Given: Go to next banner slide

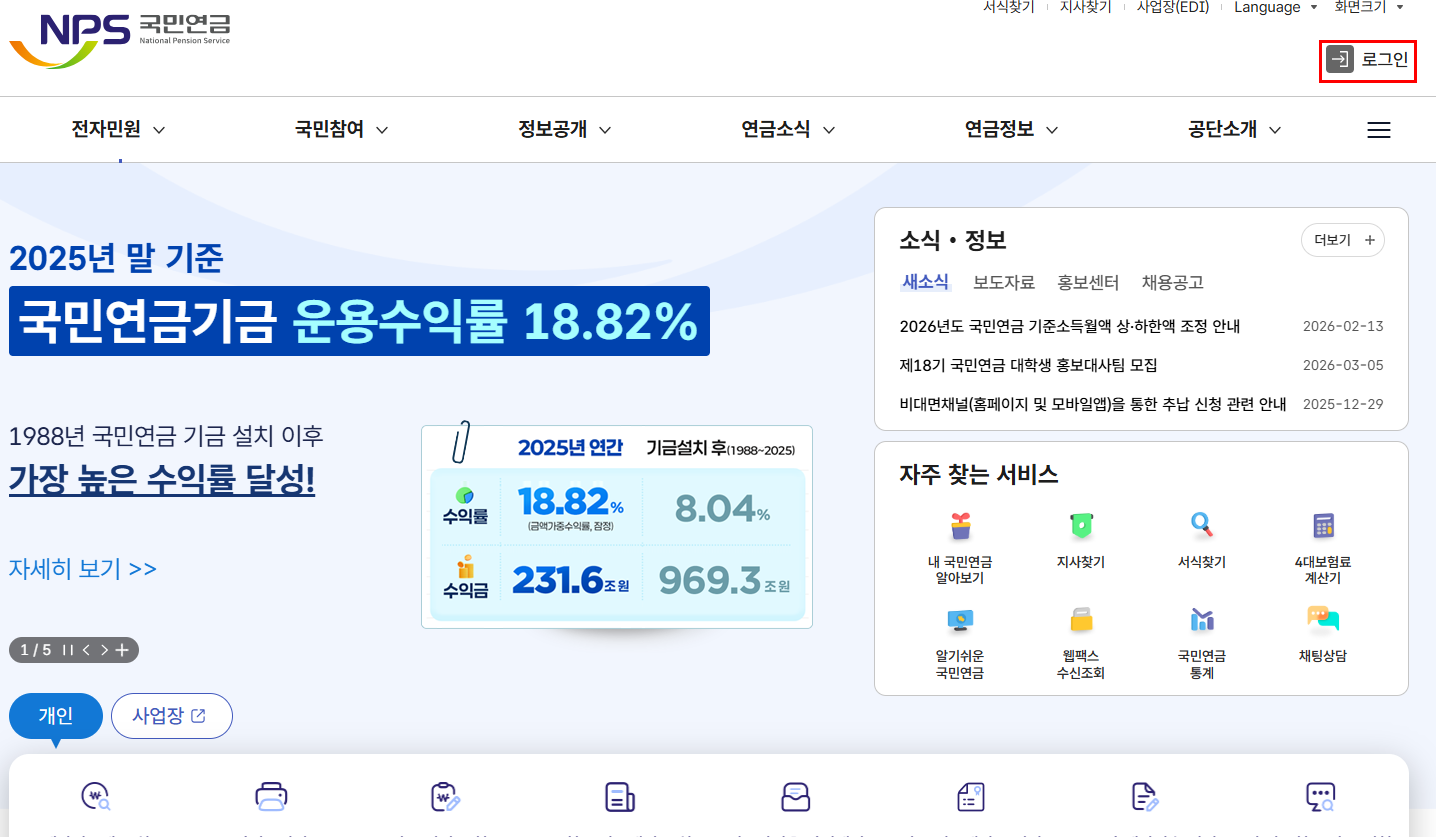Looking at the screenshot, I should tap(104, 650).
